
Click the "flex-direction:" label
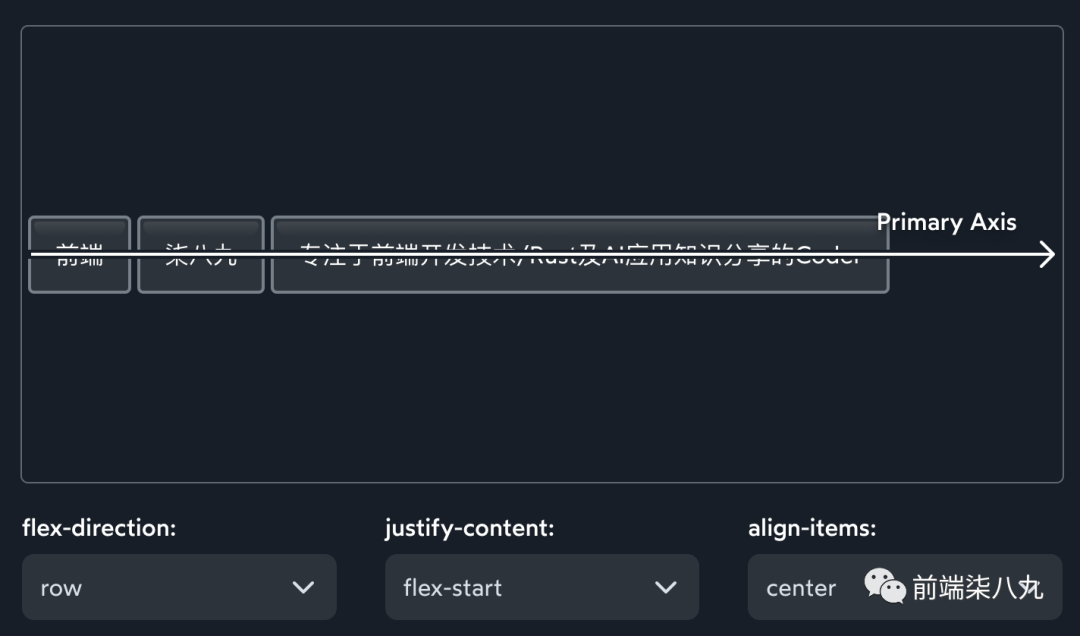[99, 528]
